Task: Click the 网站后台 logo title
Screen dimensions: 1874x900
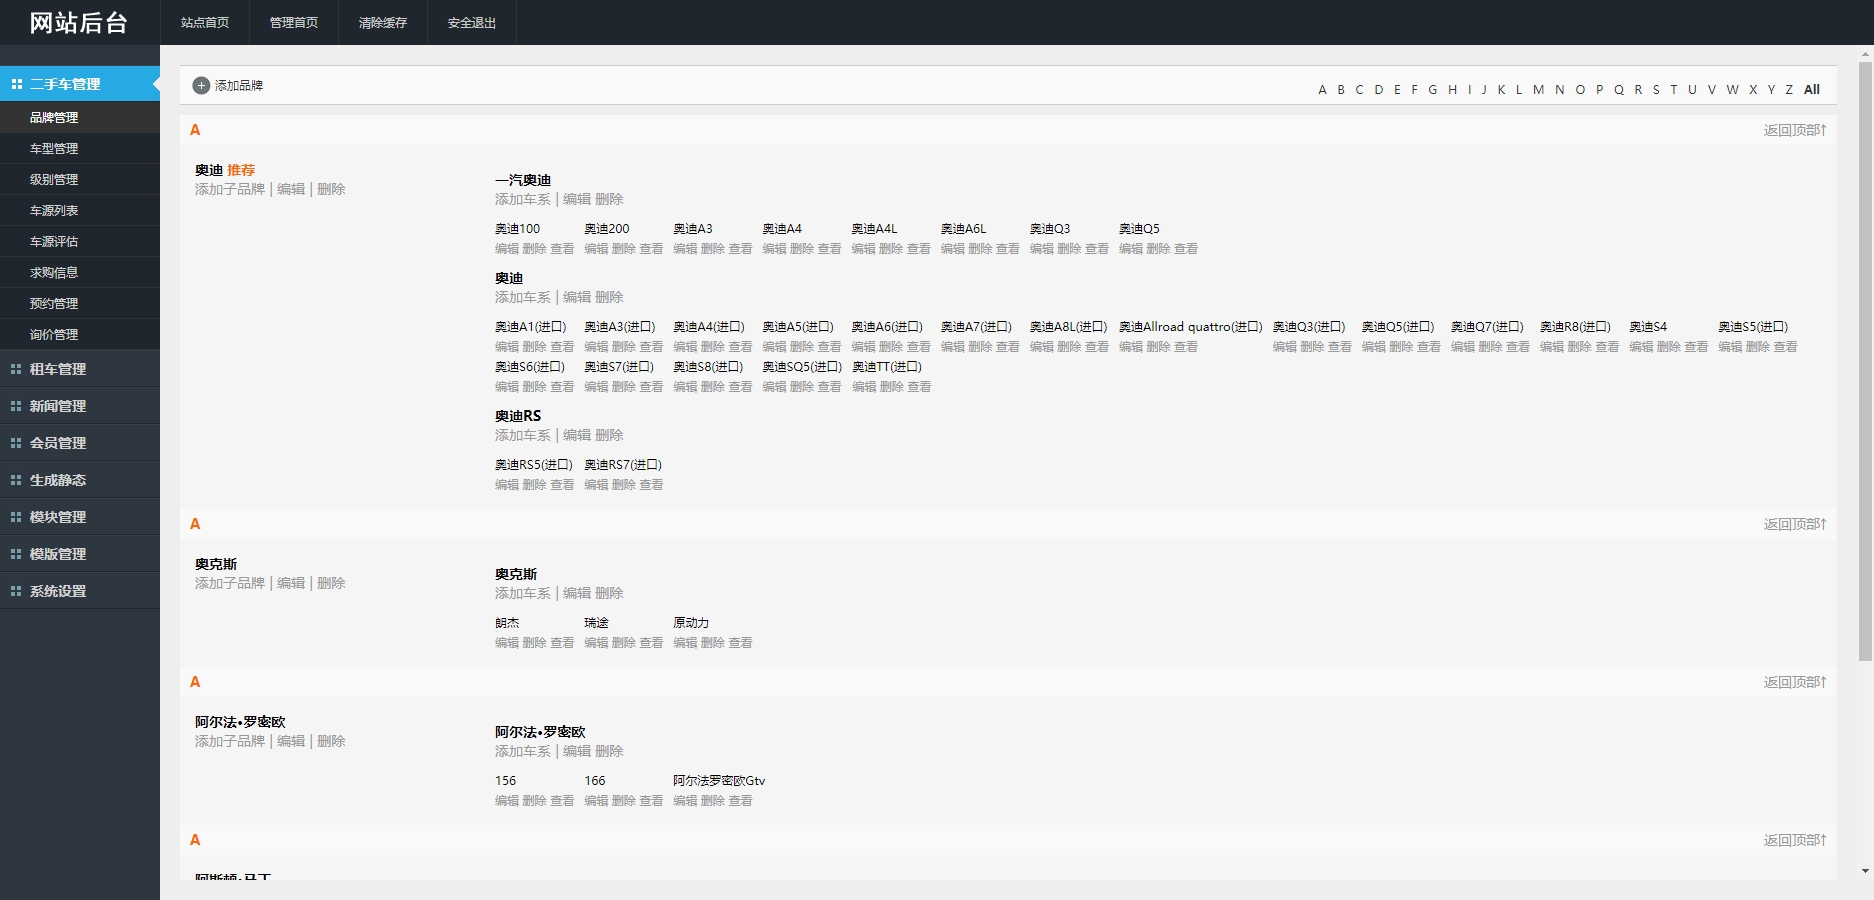Action: [x=79, y=23]
